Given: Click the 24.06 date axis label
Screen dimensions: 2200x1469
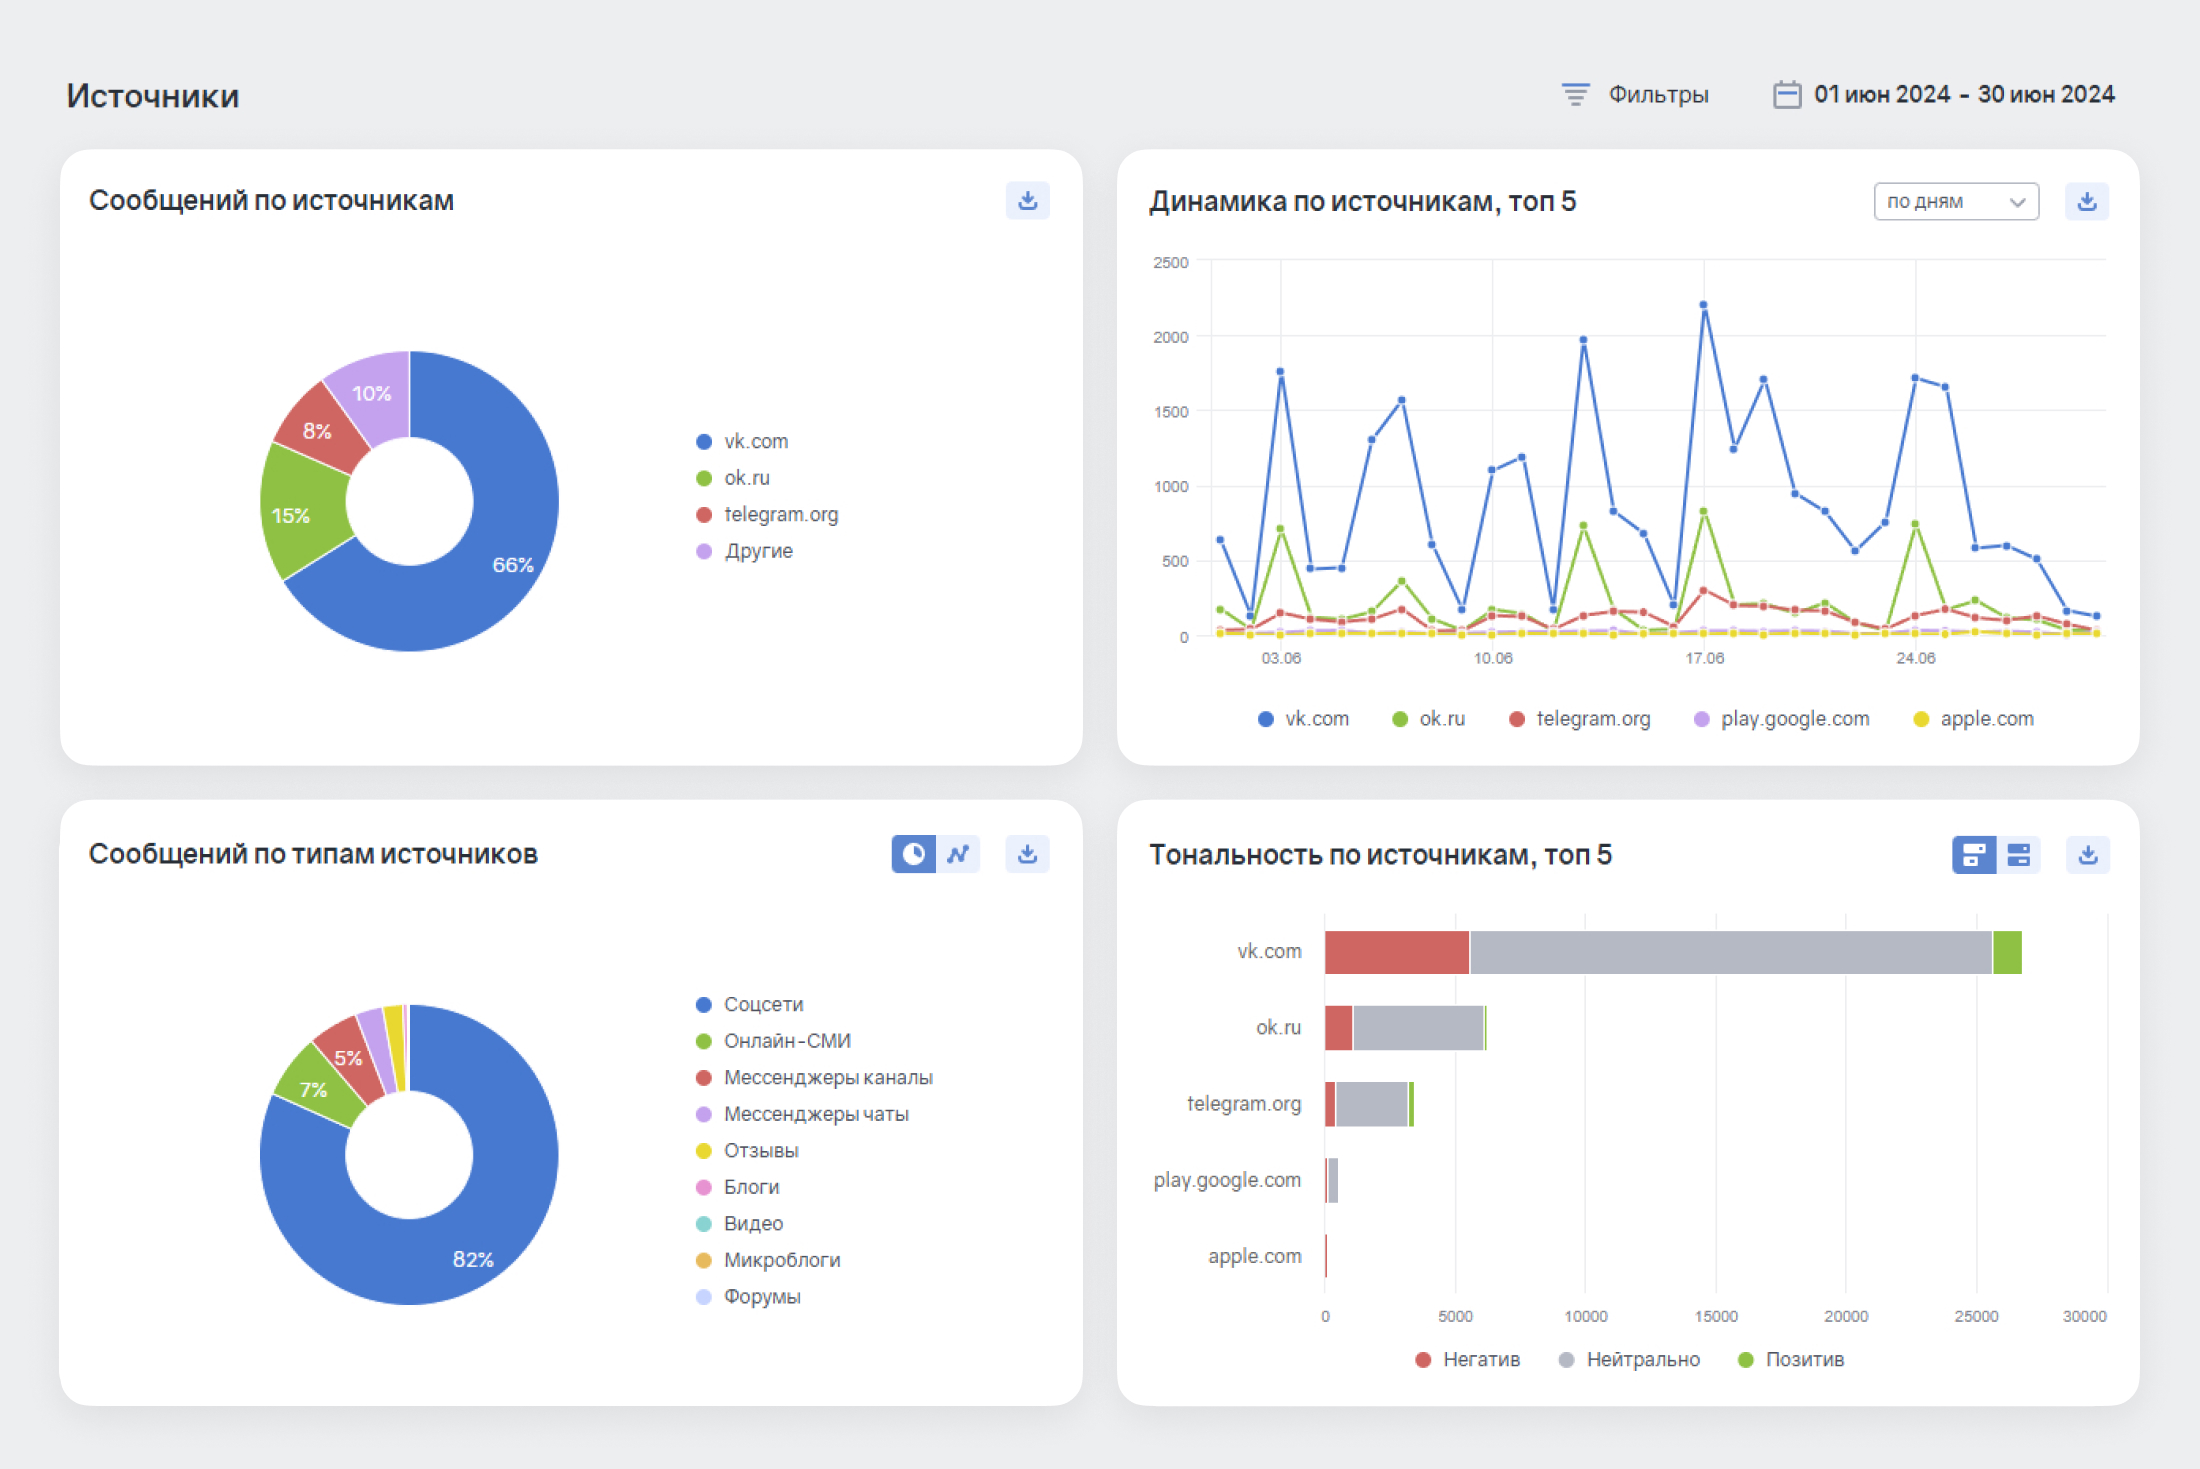Looking at the screenshot, I should [x=1916, y=658].
